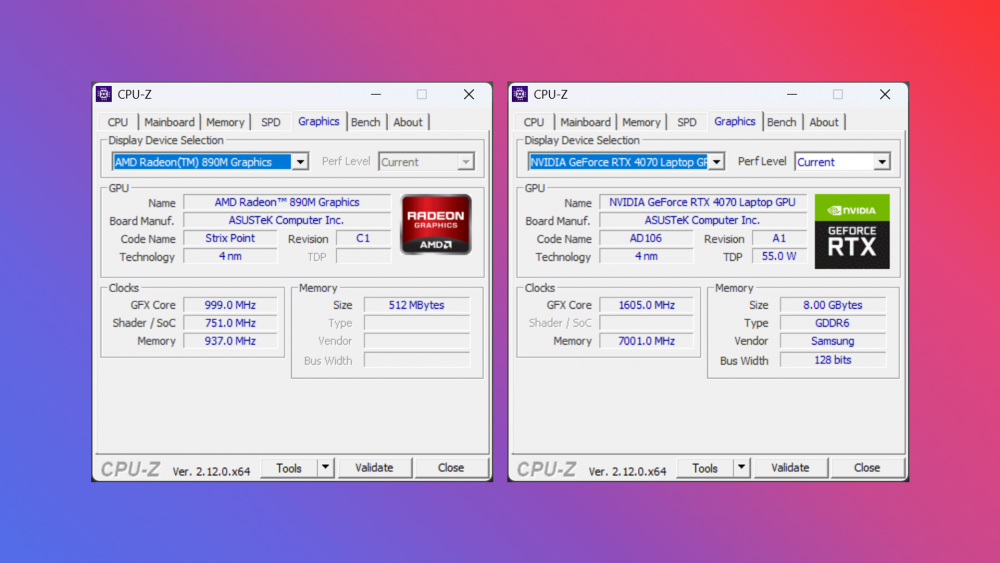Click the CPU-Z app icon in left window
Image resolution: width=1000 pixels, height=563 pixels.
coord(104,94)
